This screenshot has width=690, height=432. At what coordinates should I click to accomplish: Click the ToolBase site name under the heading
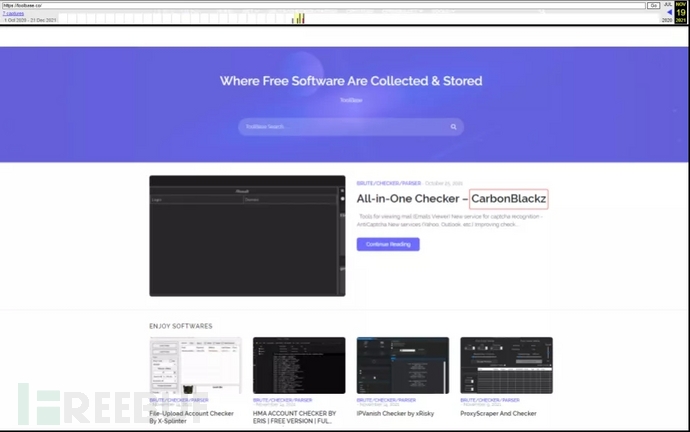[351, 100]
